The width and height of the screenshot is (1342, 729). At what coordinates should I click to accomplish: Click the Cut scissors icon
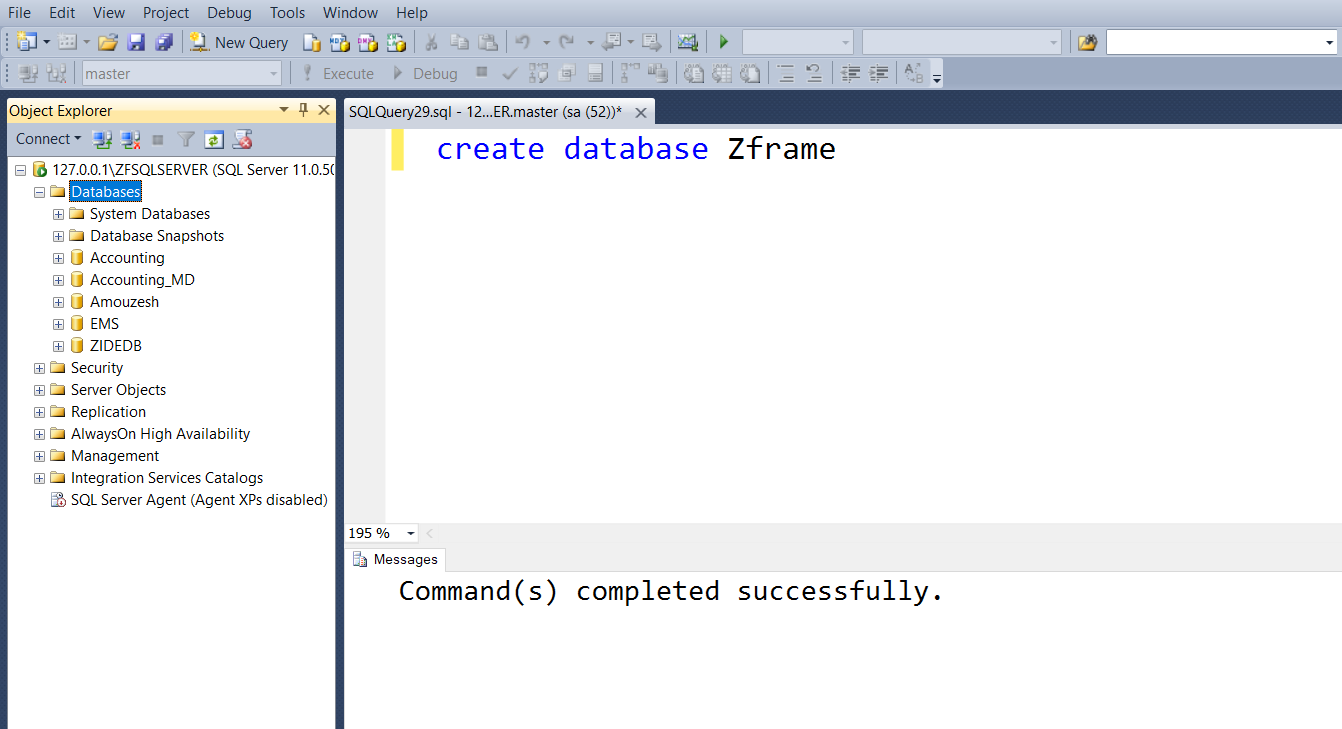(431, 42)
